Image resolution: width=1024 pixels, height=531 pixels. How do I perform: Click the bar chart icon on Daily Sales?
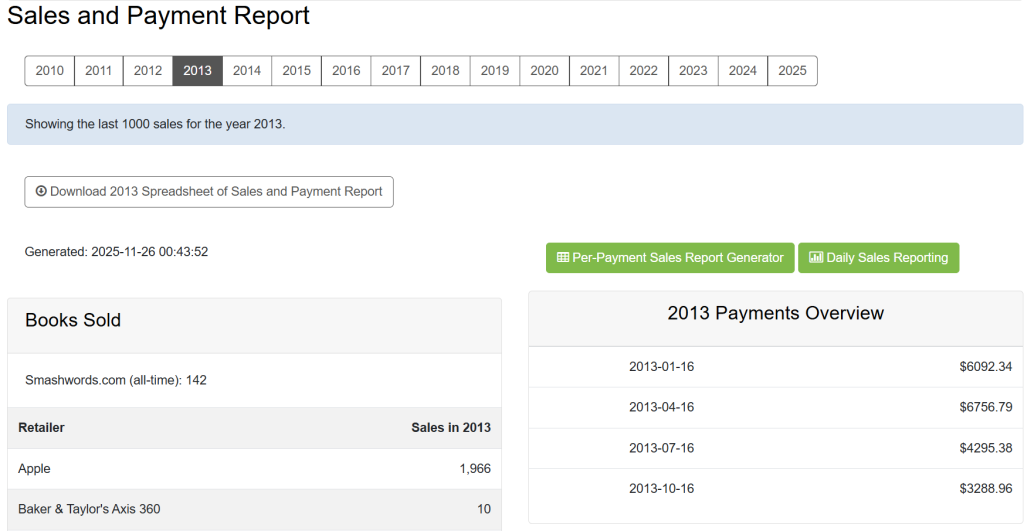(816, 258)
